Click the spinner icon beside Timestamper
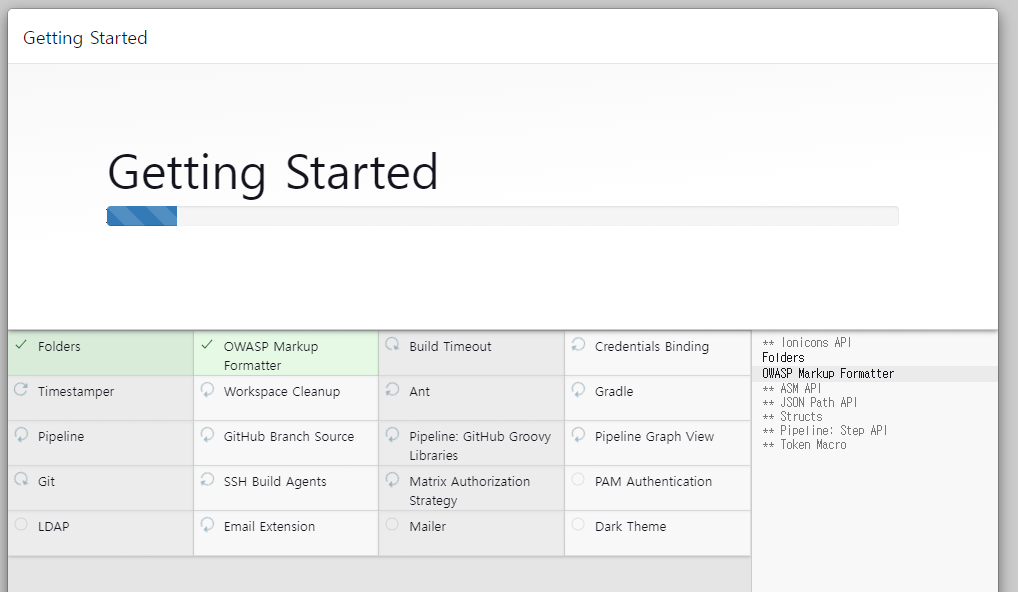This screenshot has width=1018, height=592. [21, 389]
